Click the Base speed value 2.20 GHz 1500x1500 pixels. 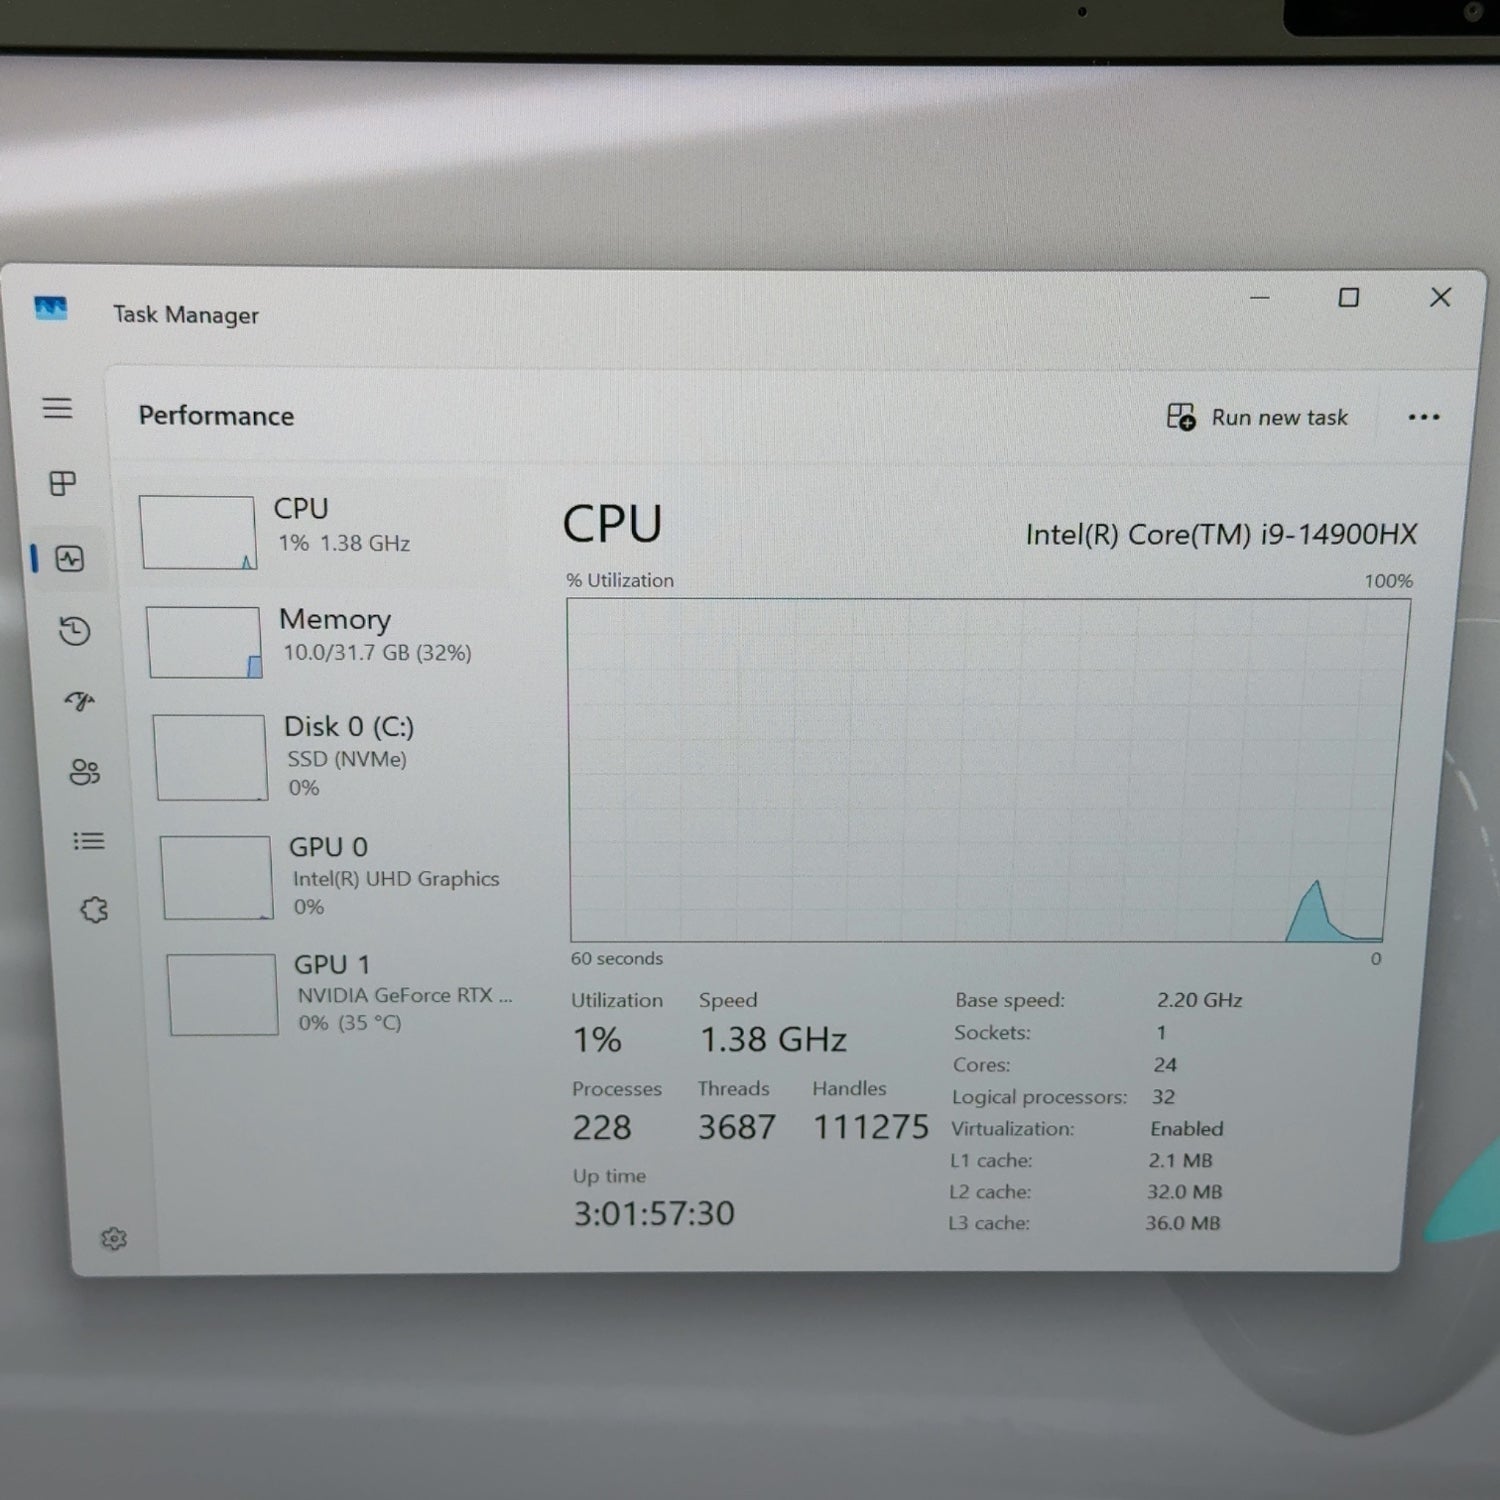(1199, 1000)
